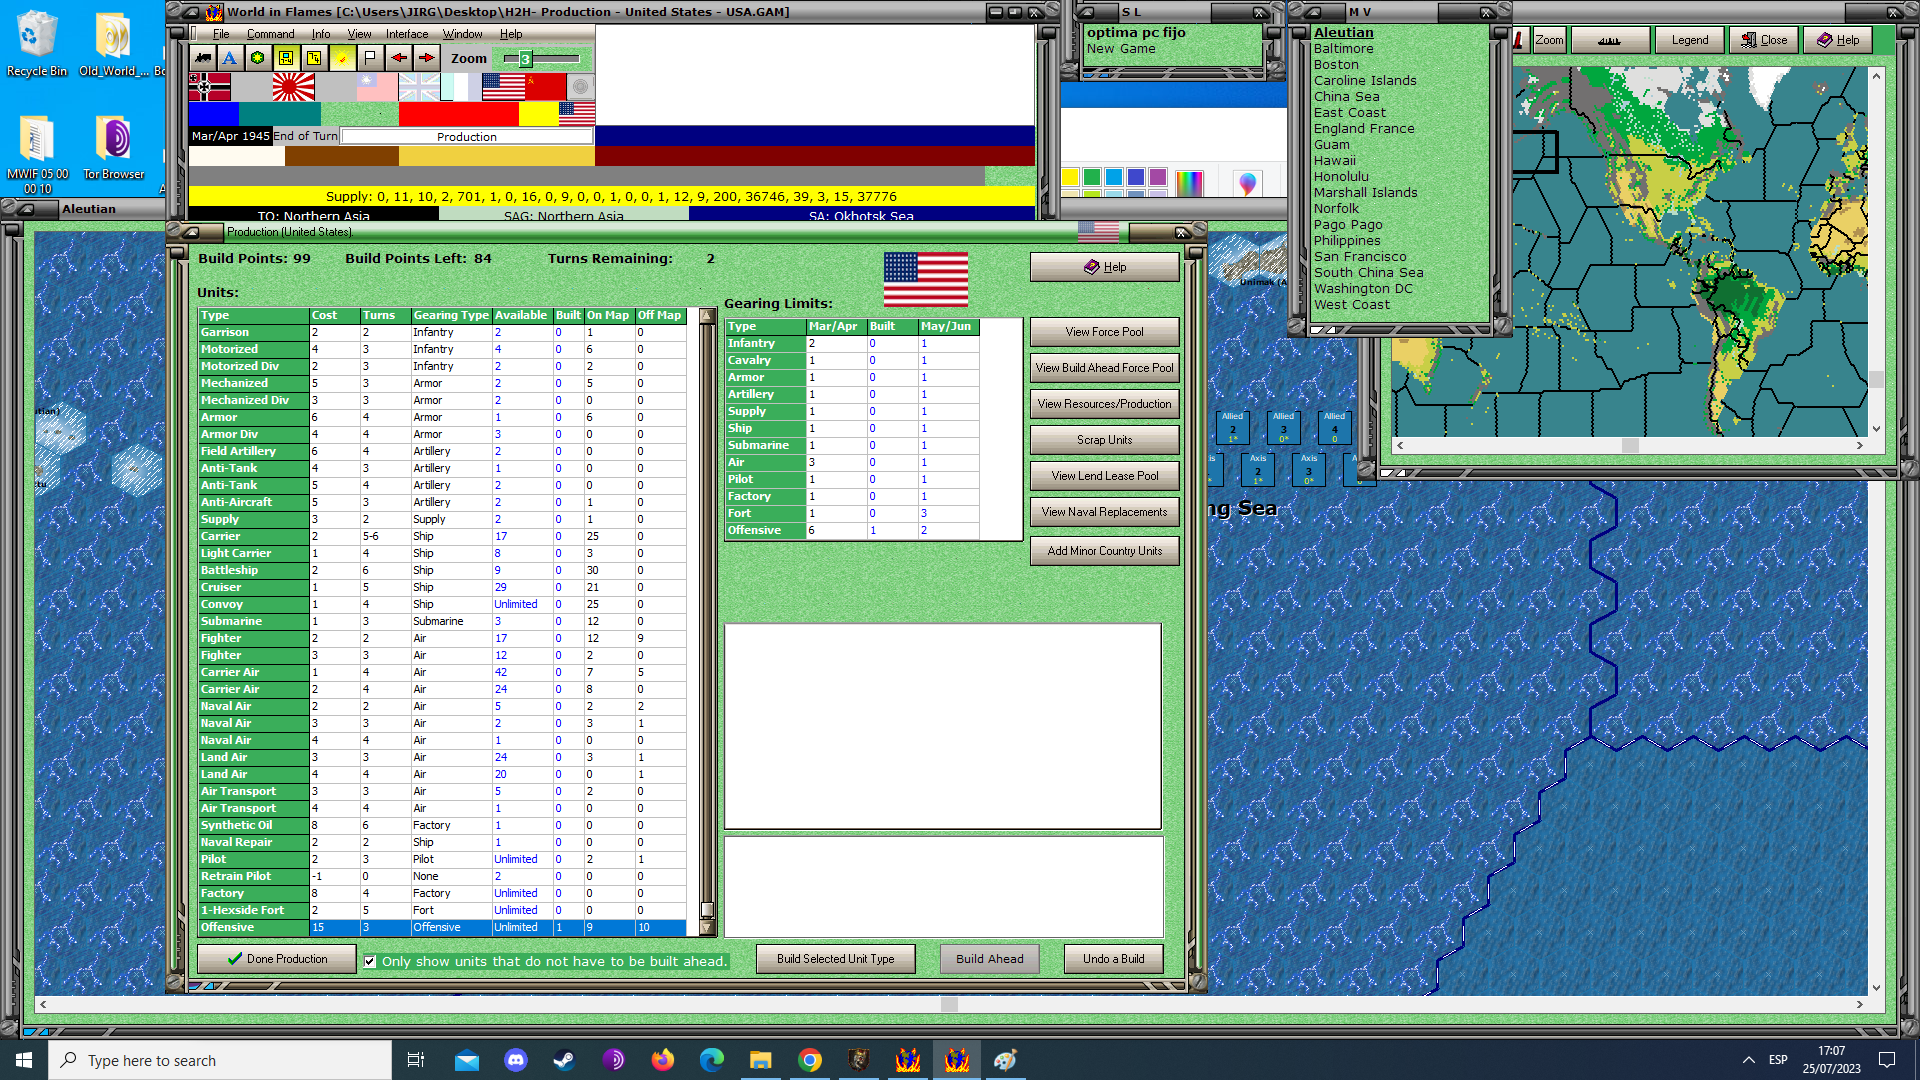Open the Interface menu
The height and width of the screenshot is (1080, 1920).
coord(407,34)
